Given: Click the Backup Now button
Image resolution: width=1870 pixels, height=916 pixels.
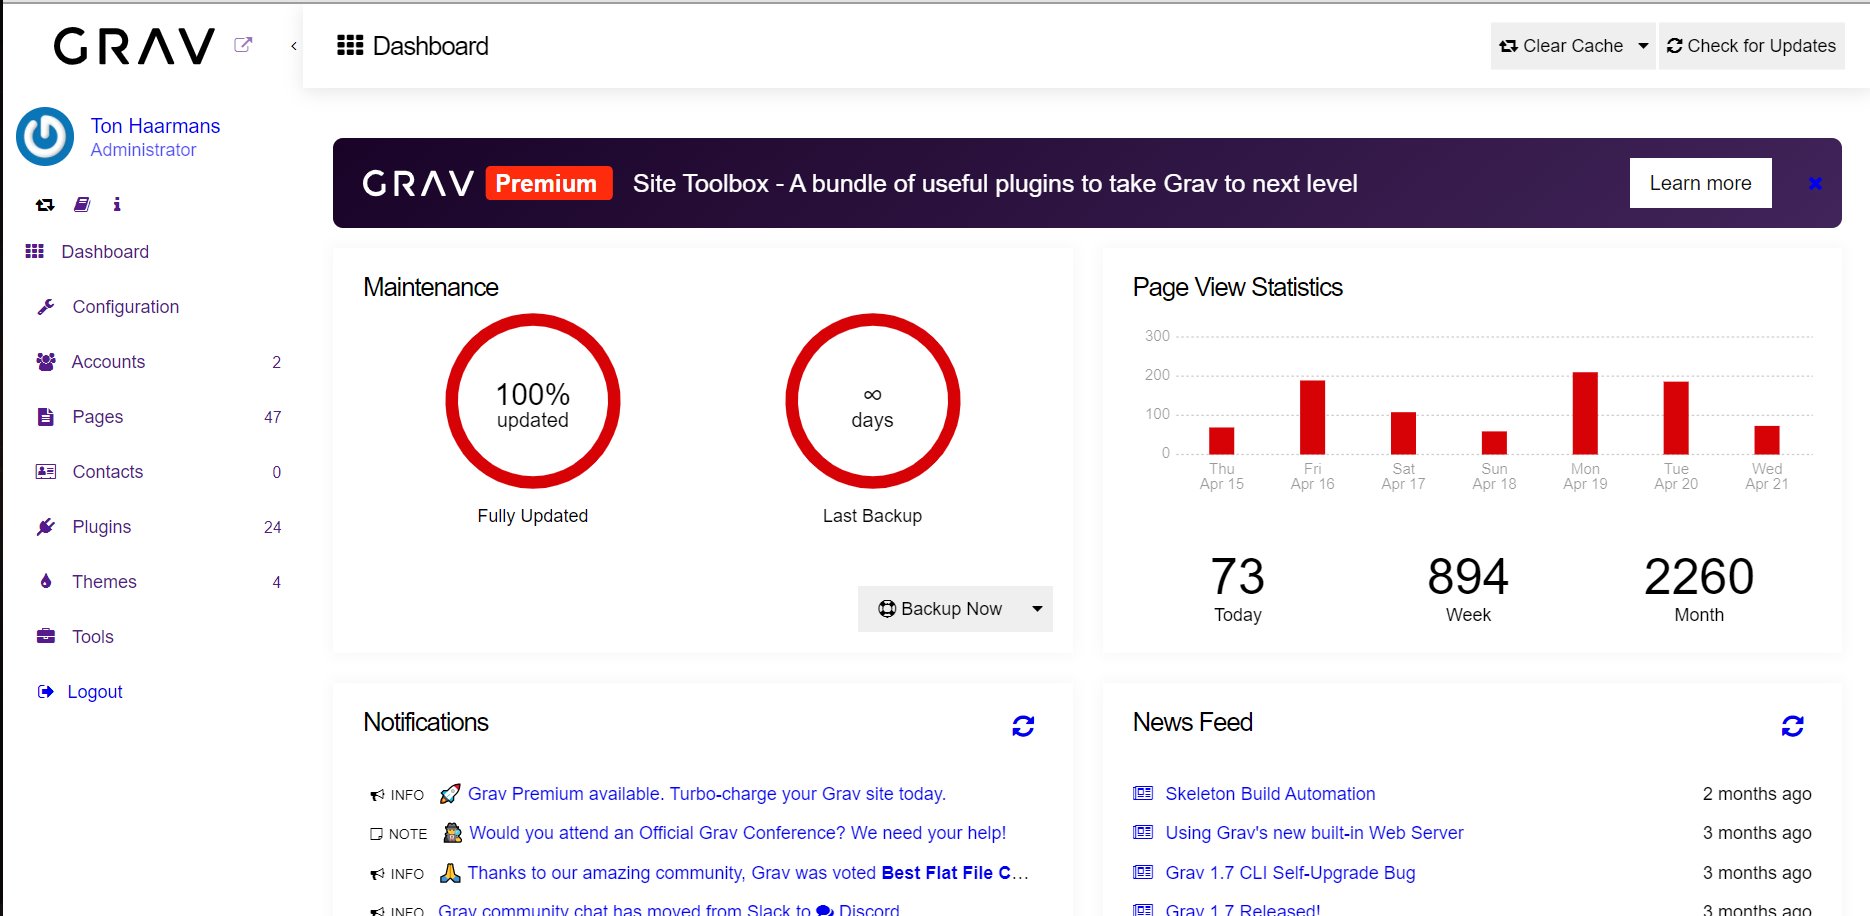Looking at the screenshot, I should pyautogui.click(x=940, y=609).
